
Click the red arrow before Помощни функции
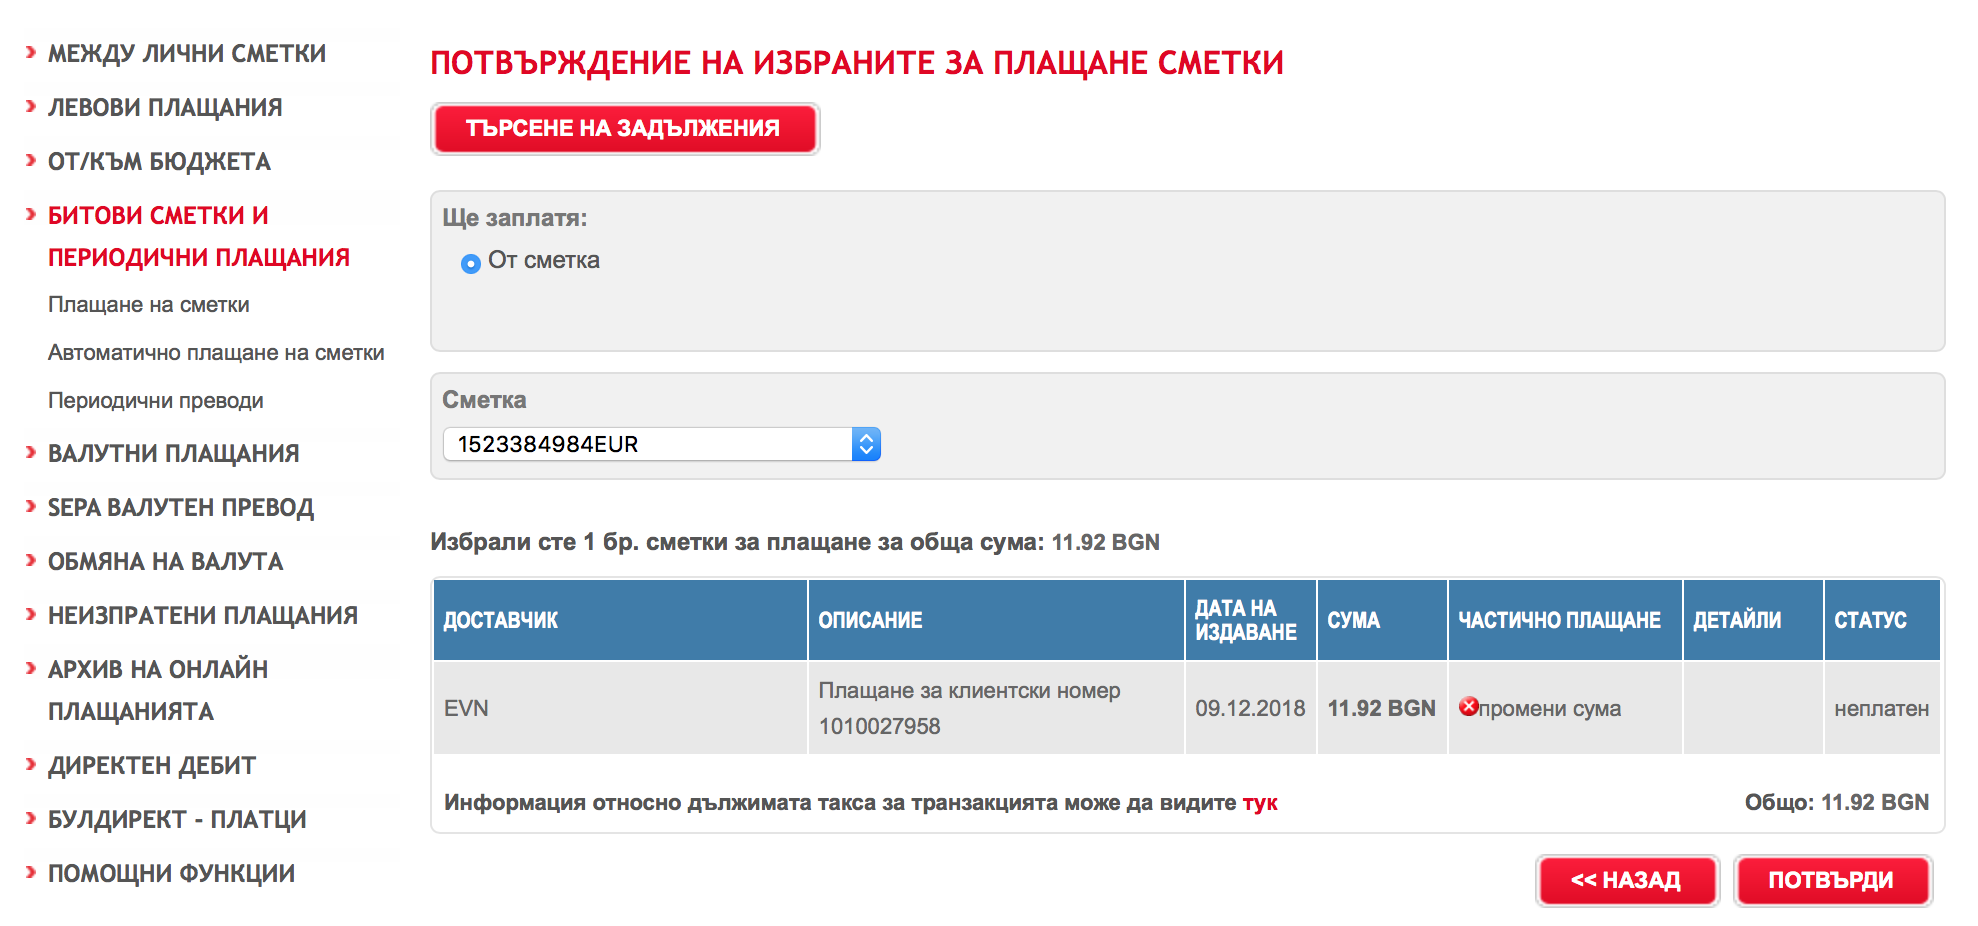coord(31,873)
